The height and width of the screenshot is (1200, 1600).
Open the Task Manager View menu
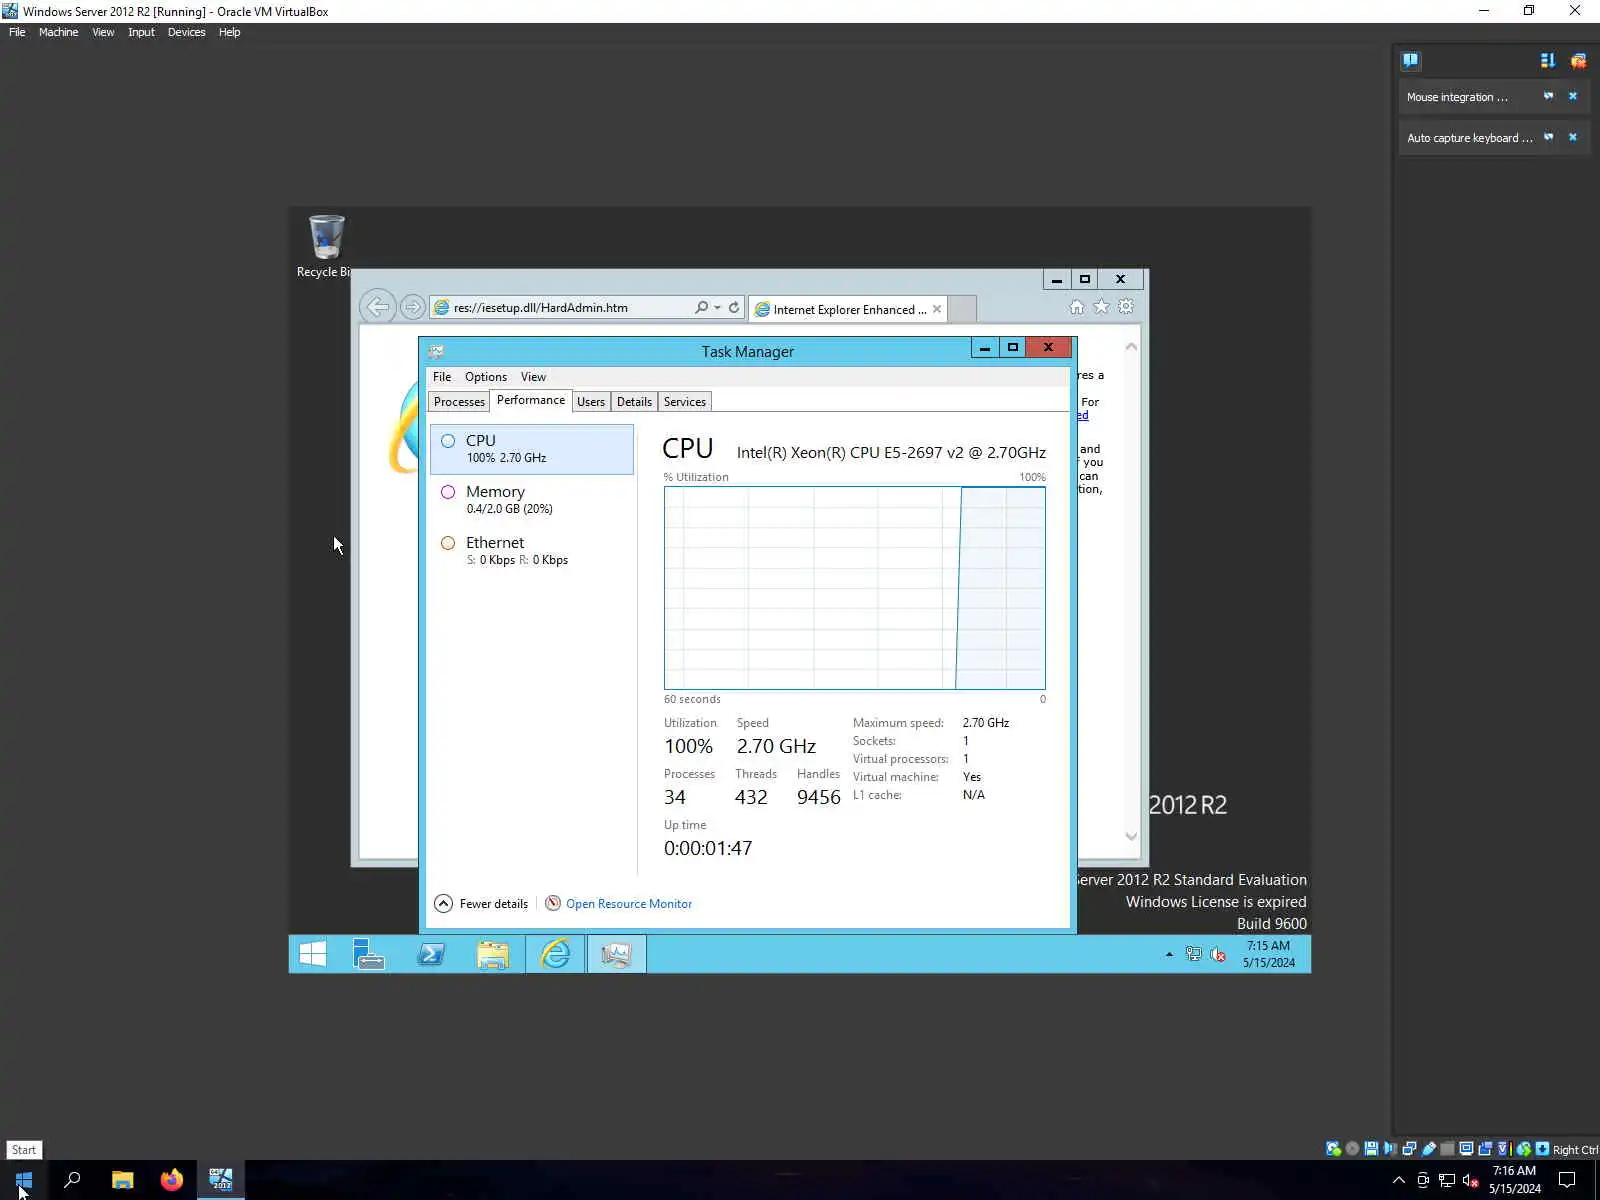(x=533, y=377)
